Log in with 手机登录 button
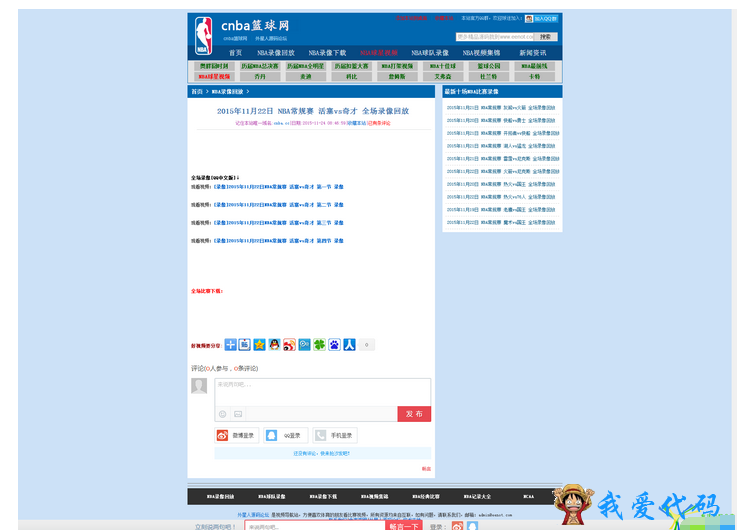This screenshot has height=530, width=737. (335, 436)
